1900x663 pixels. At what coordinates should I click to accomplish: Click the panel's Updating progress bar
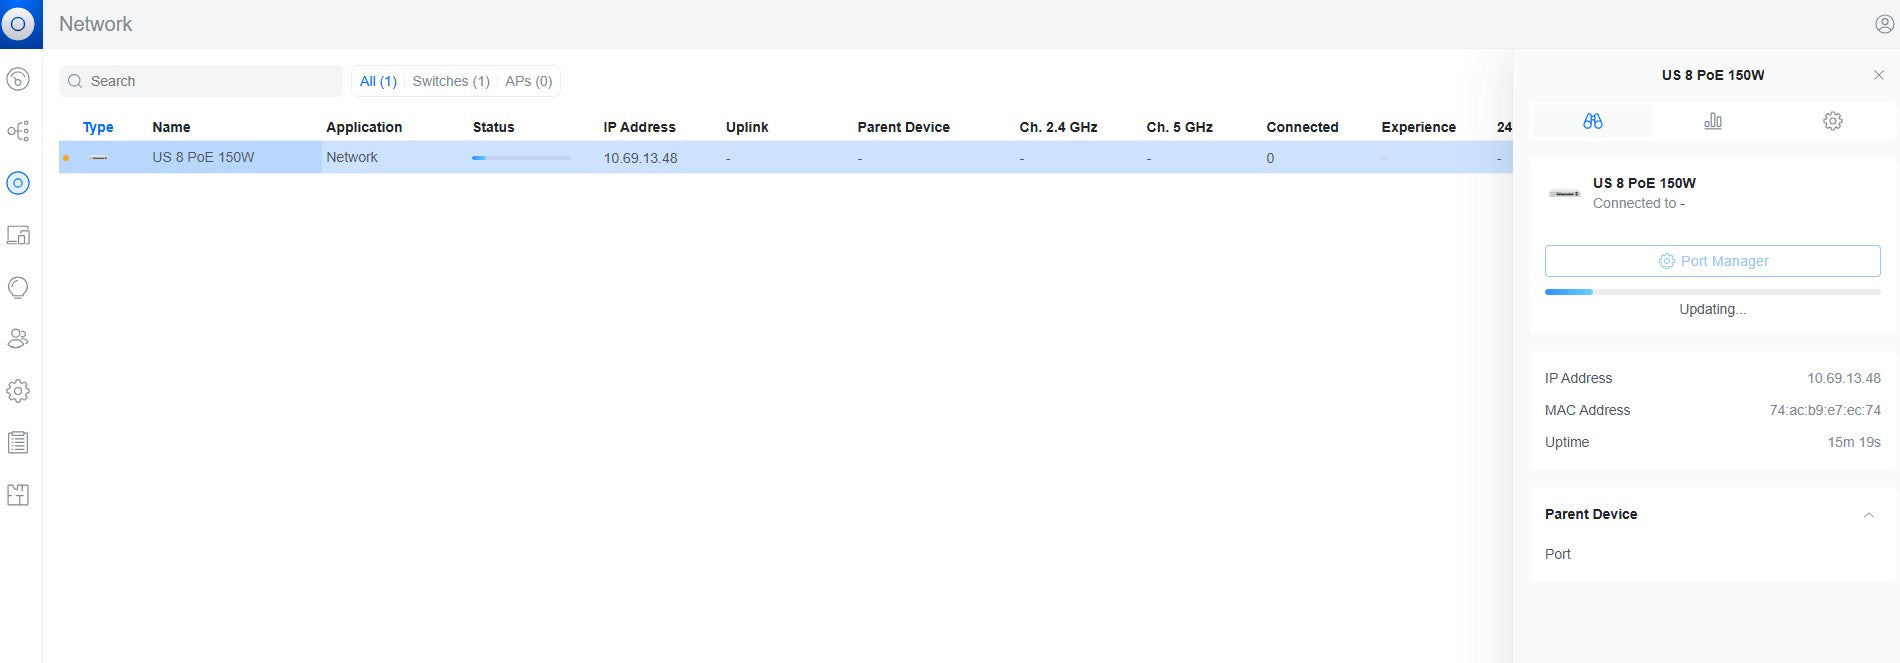pos(1713,292)
